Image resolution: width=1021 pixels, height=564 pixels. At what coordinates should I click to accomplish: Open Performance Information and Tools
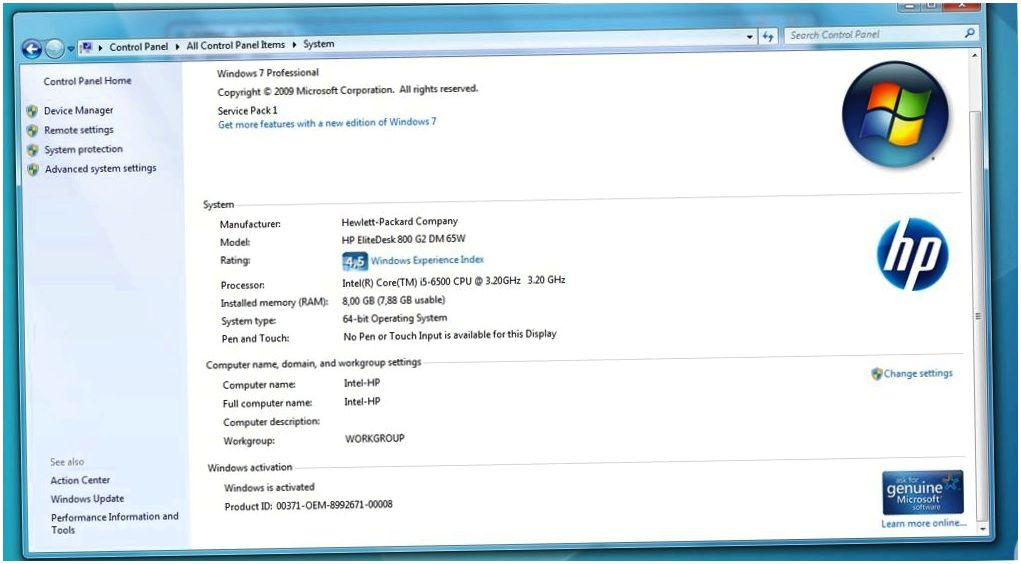[x=115, y=523]
